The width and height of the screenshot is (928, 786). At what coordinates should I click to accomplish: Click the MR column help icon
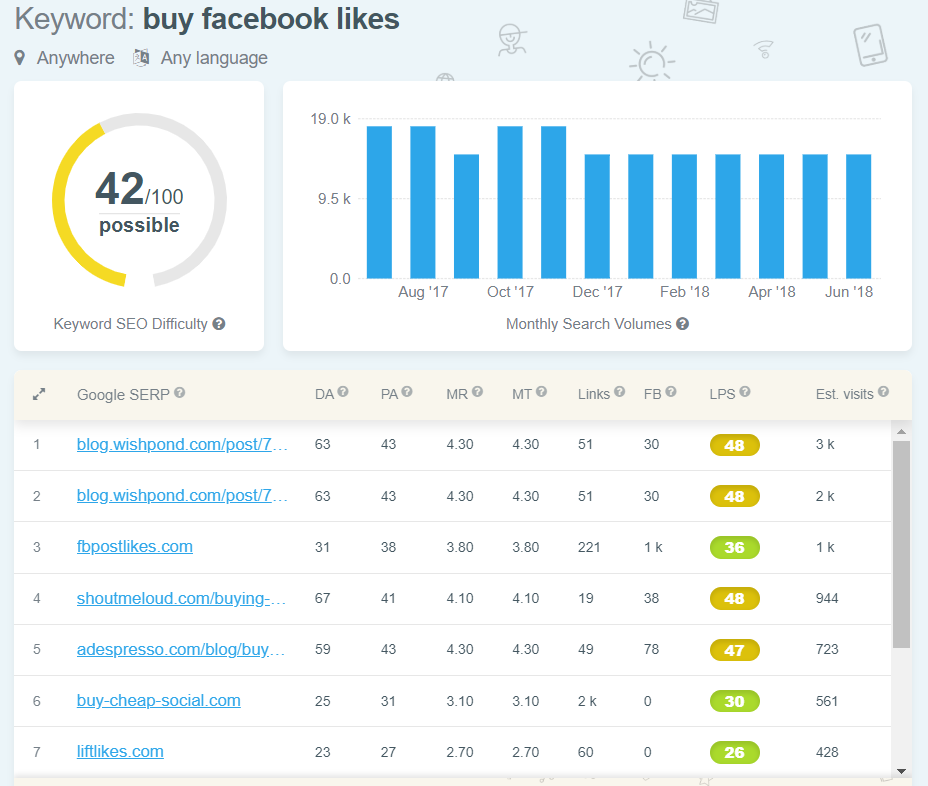pos(478,392)
